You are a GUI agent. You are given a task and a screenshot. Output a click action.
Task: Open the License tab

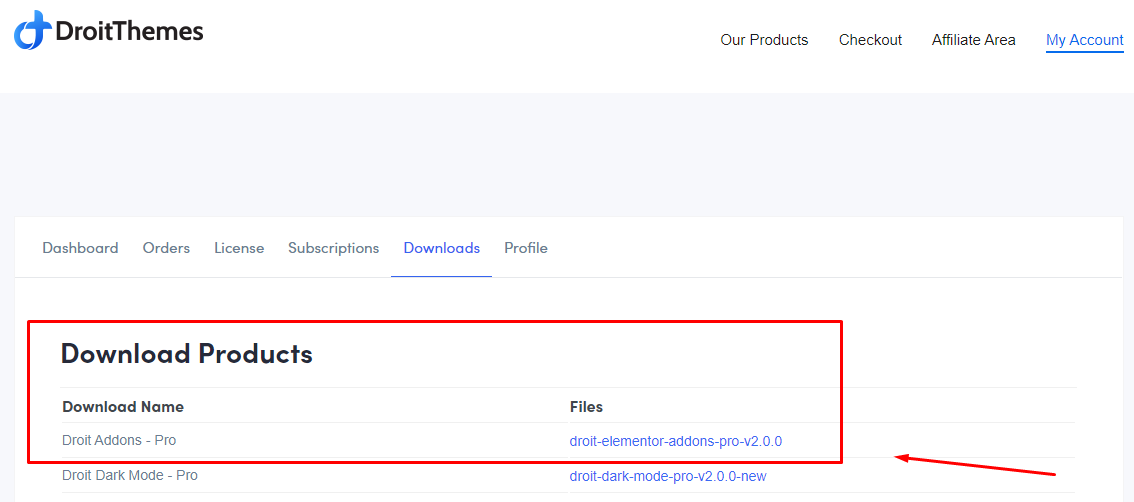239,248
